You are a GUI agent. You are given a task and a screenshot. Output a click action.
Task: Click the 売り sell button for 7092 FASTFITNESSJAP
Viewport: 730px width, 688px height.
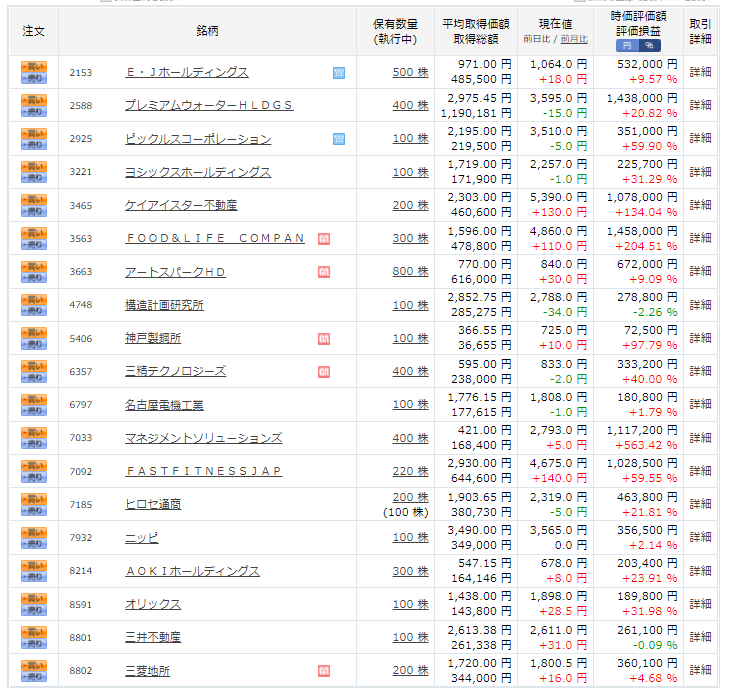click(34, 477)
